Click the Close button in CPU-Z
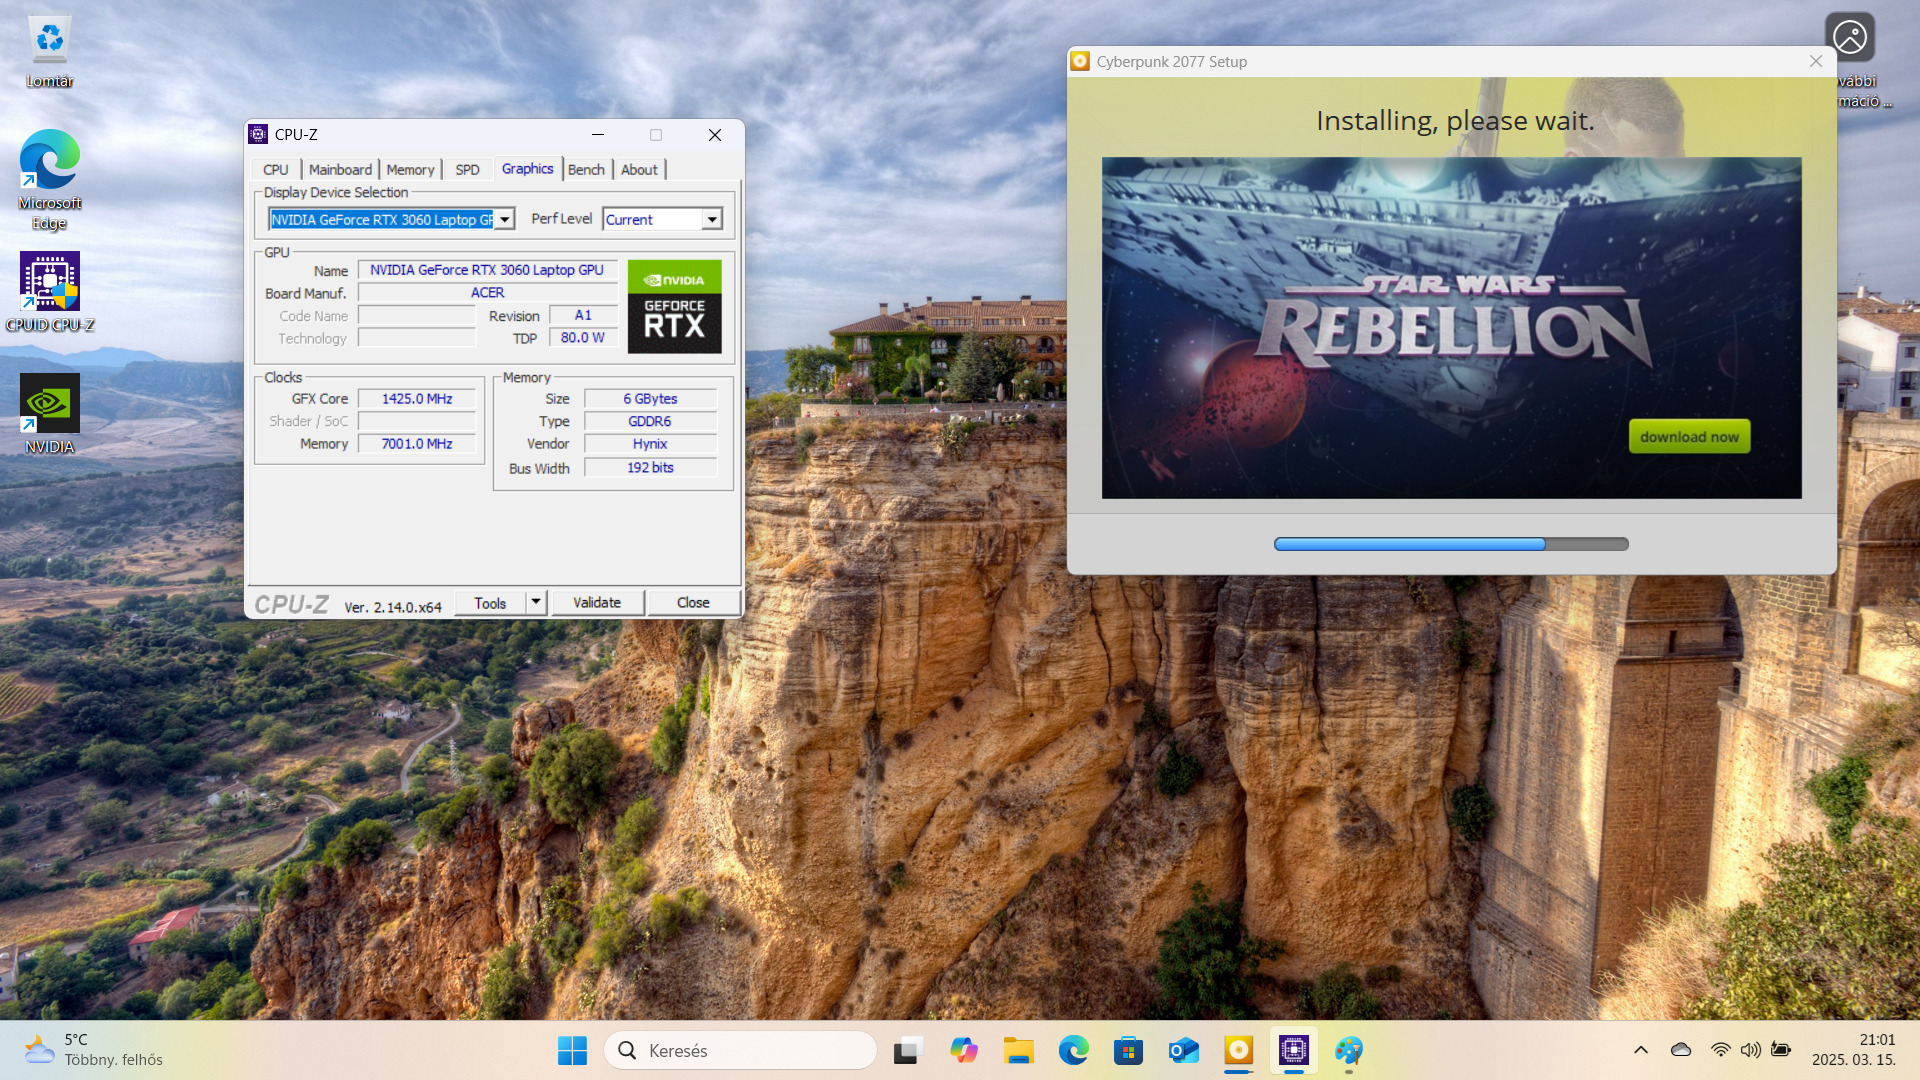 pos(693,603)
